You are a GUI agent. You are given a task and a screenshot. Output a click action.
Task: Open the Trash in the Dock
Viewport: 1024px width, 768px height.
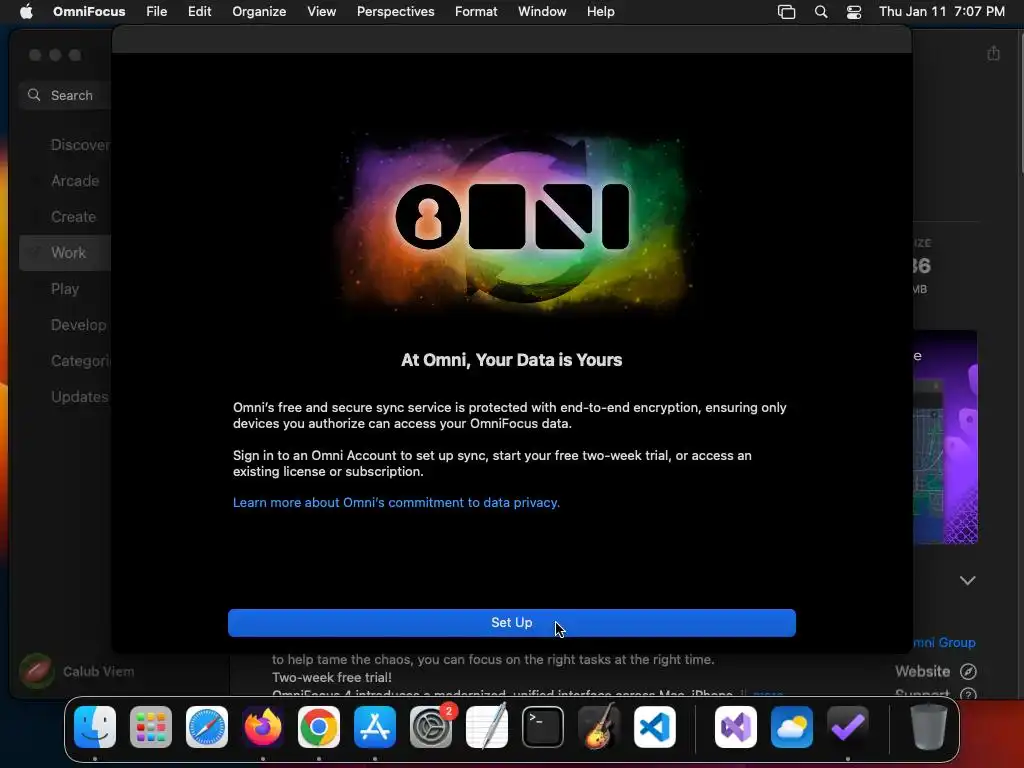coord(928,727)
